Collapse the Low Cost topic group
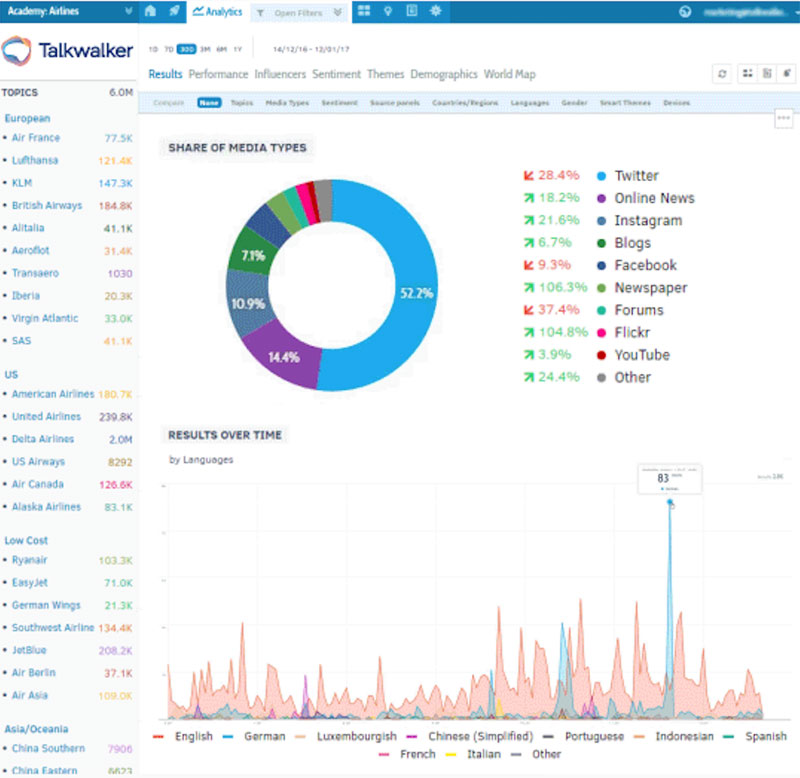 [26, 540]
